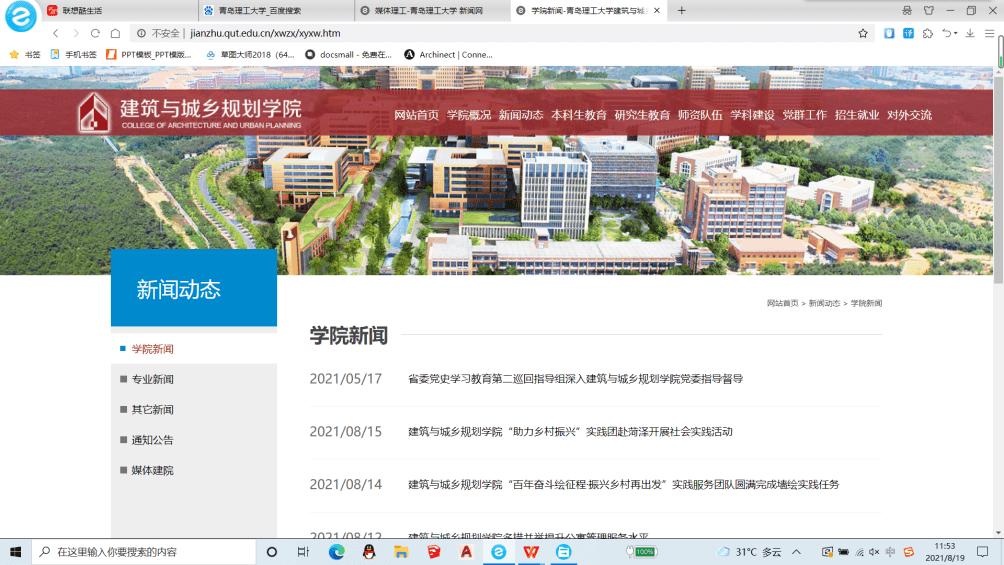Open Cortana circle on taskbar
The width and height of the screenshot is (1004, 565).
point(271,552)
